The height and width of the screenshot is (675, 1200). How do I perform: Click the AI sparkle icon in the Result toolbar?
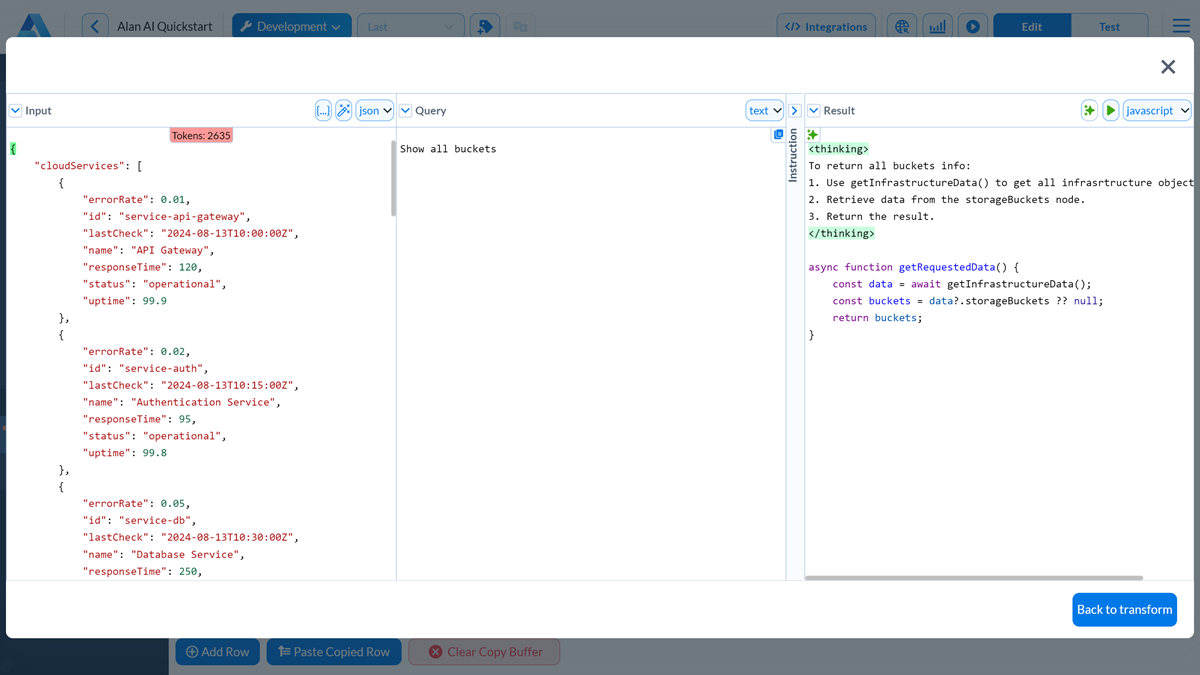click(1089, 110)
